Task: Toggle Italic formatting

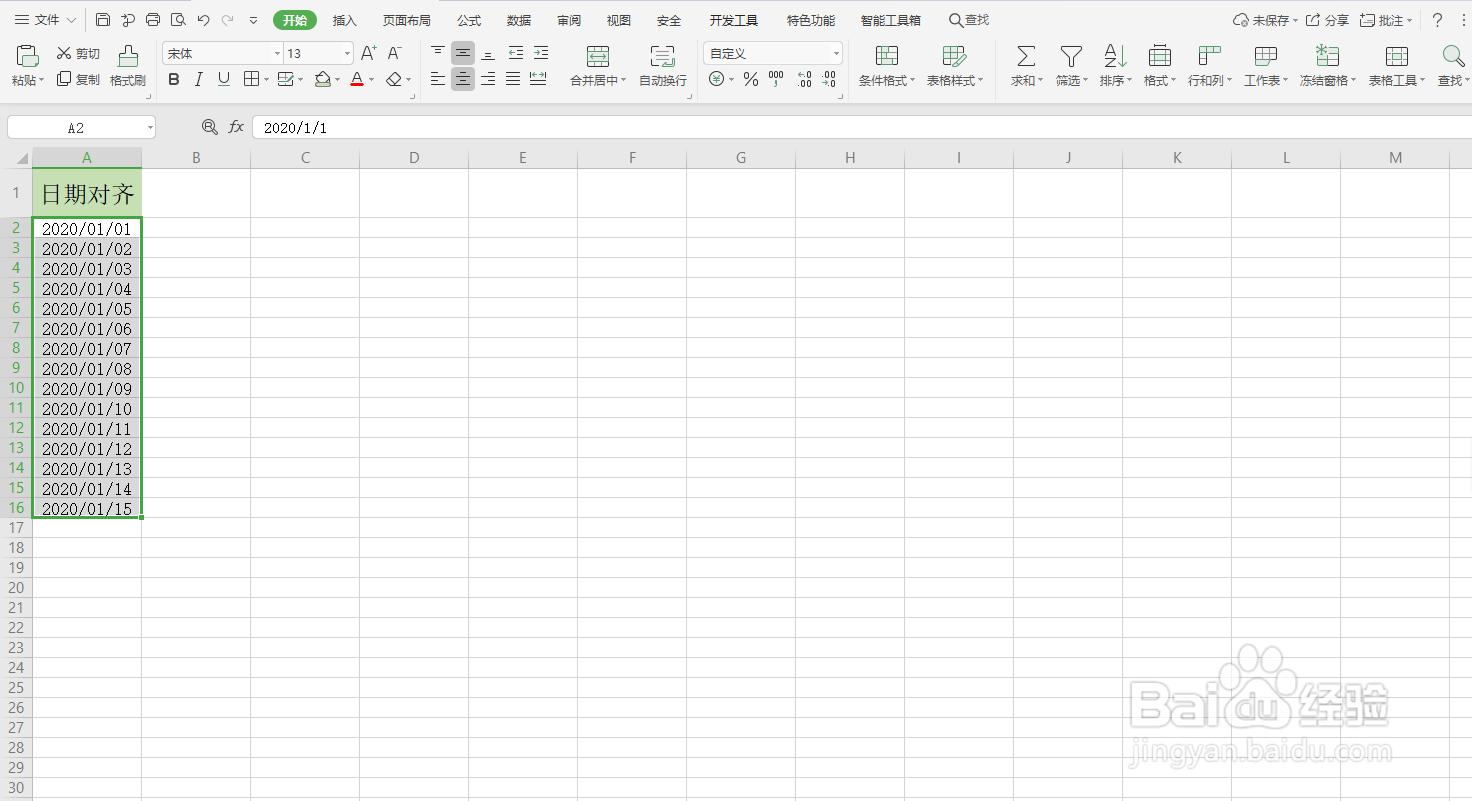Action: pyautogui.click(x=199, y=79)
